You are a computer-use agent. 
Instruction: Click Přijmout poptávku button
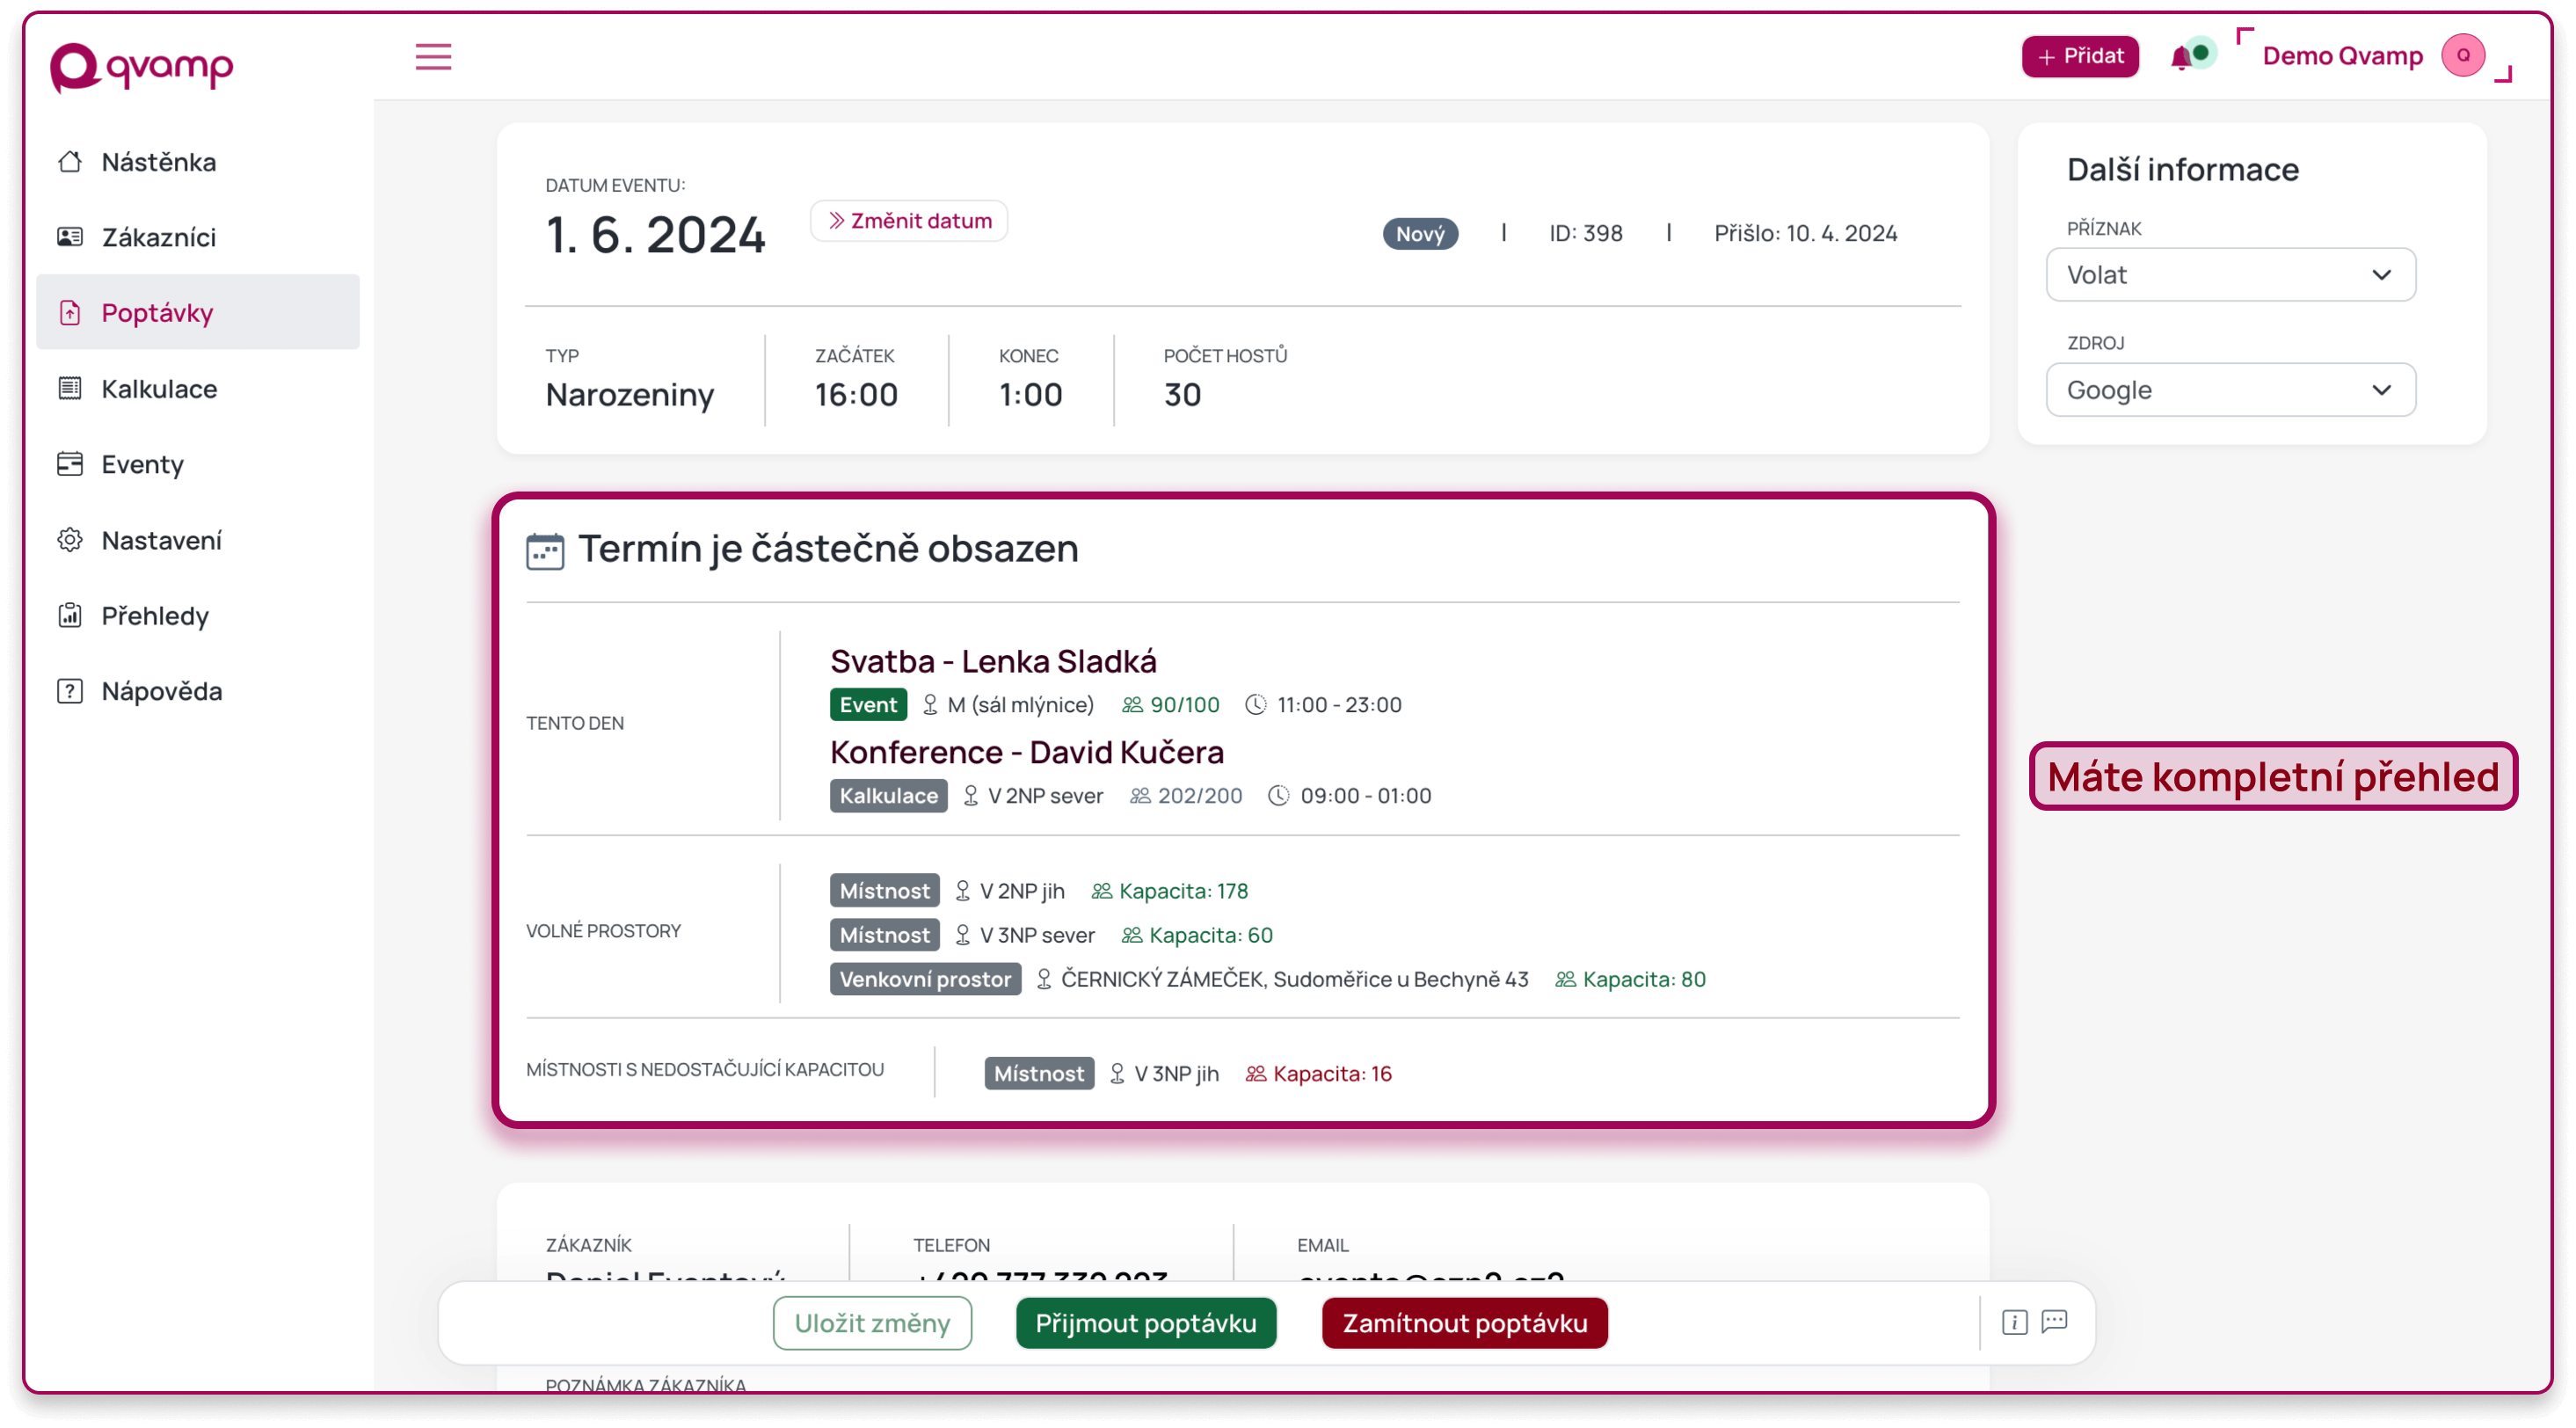click(x=1146, y=1322)
